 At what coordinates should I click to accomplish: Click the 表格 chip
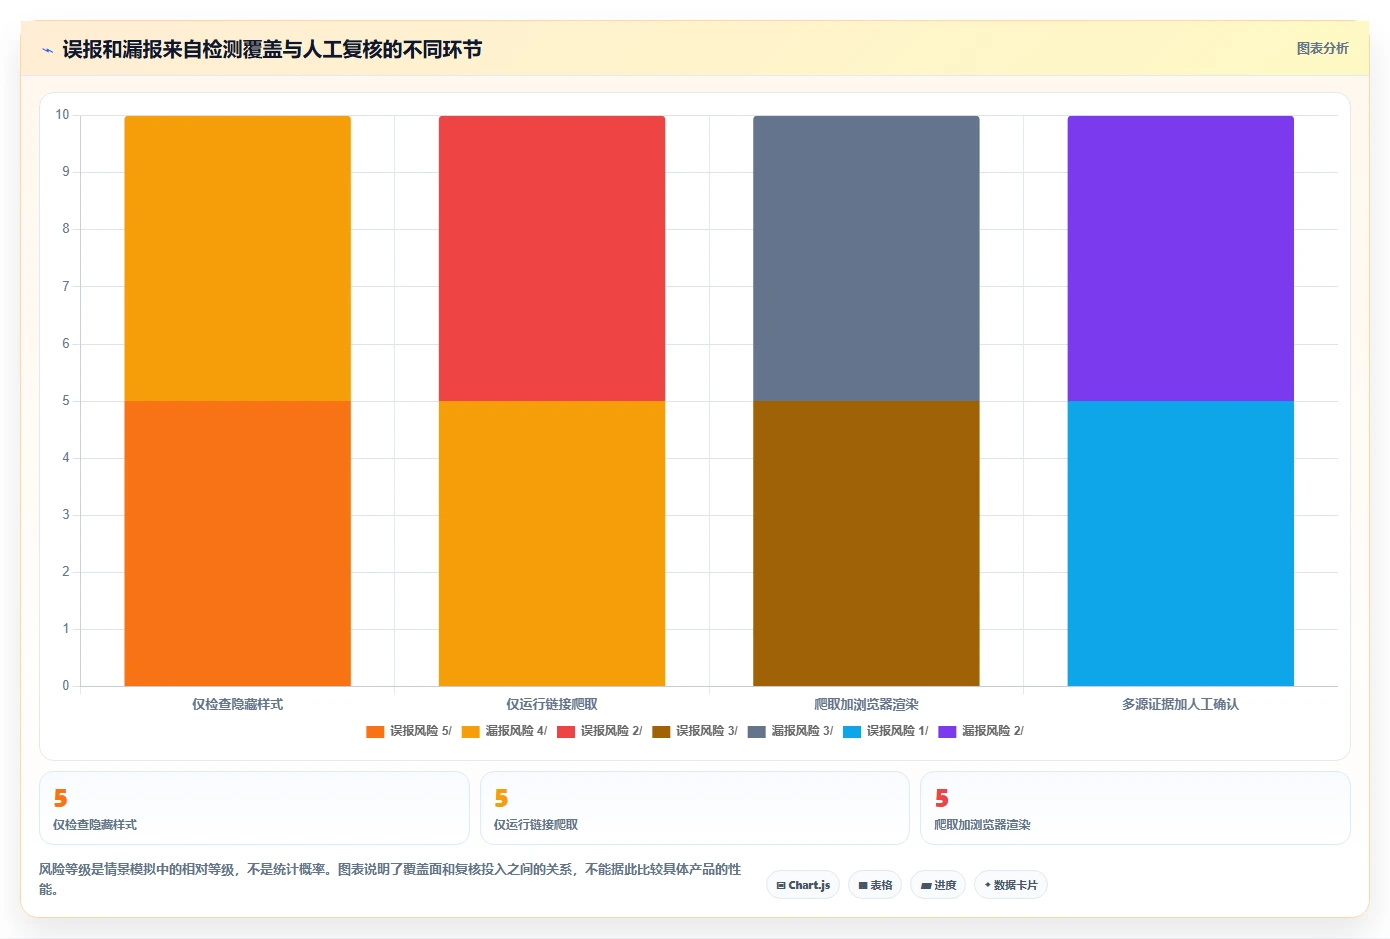875,885
